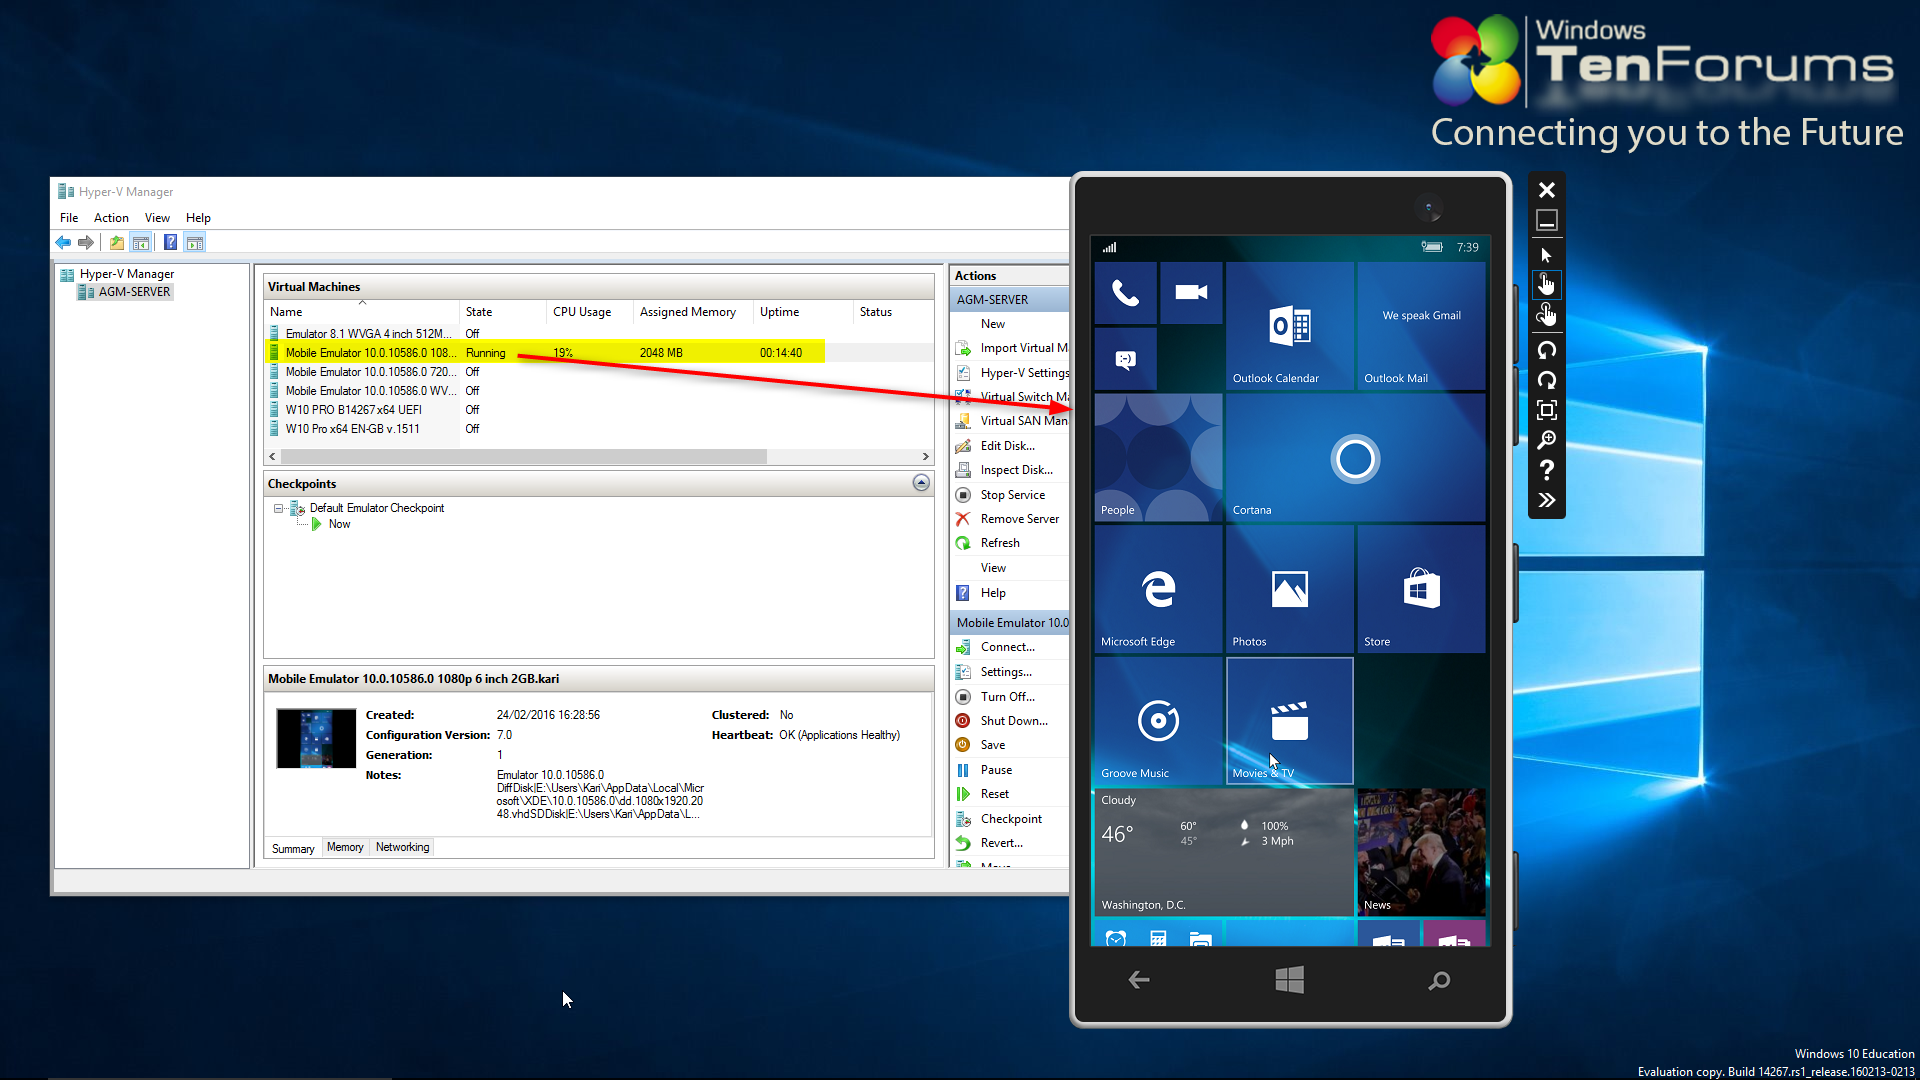Click Shut Down... action
Viewport: 1920px width, 1080px height.
[x=1014, y=721]
